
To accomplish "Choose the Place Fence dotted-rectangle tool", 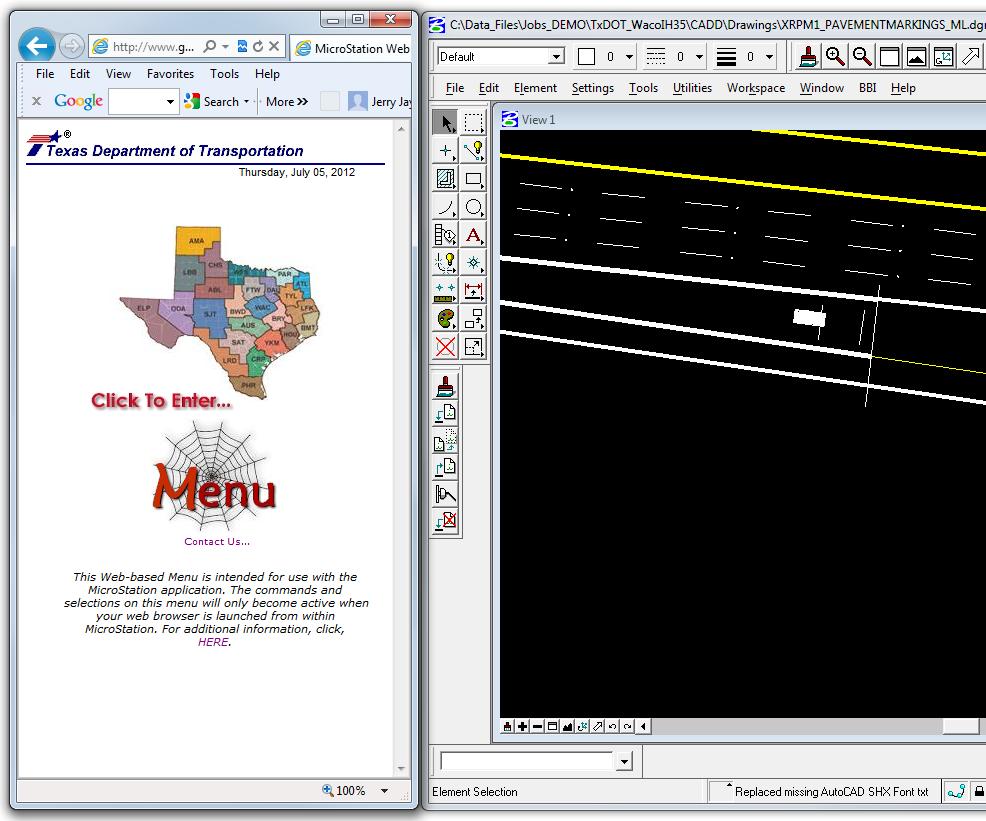I will tap(473, 123).
